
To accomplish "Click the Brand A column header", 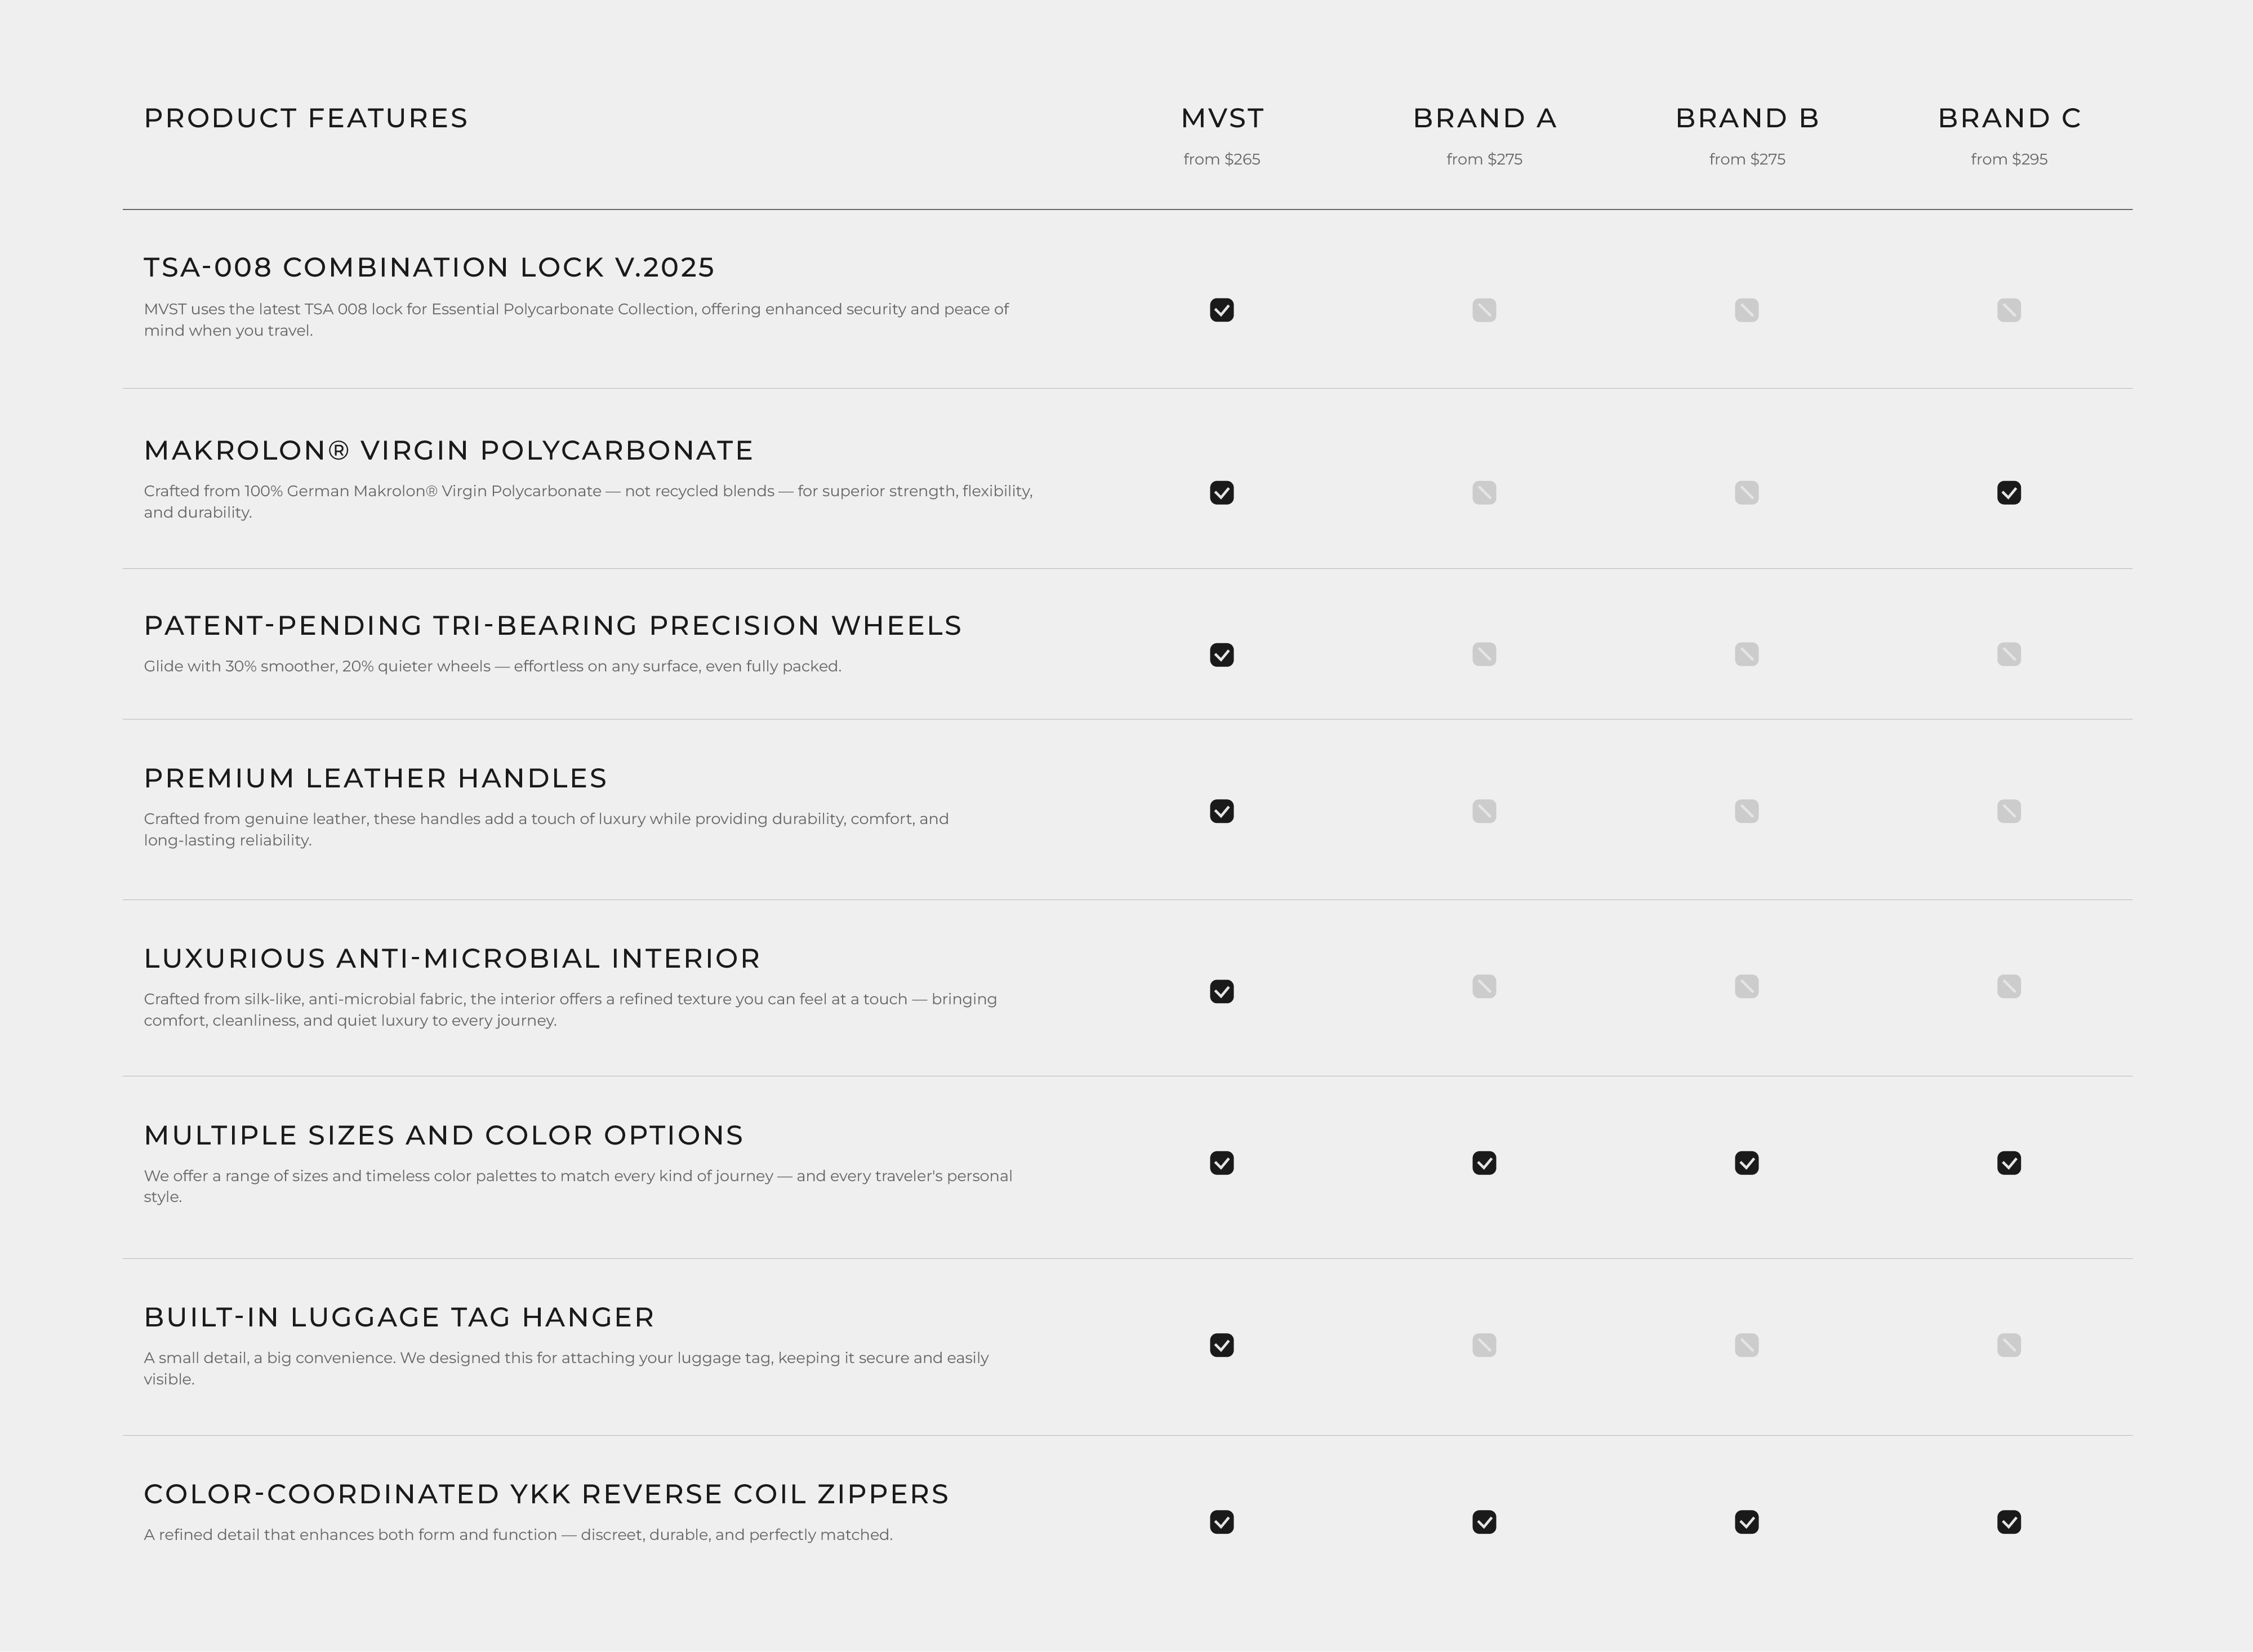I will point(1484,118).
